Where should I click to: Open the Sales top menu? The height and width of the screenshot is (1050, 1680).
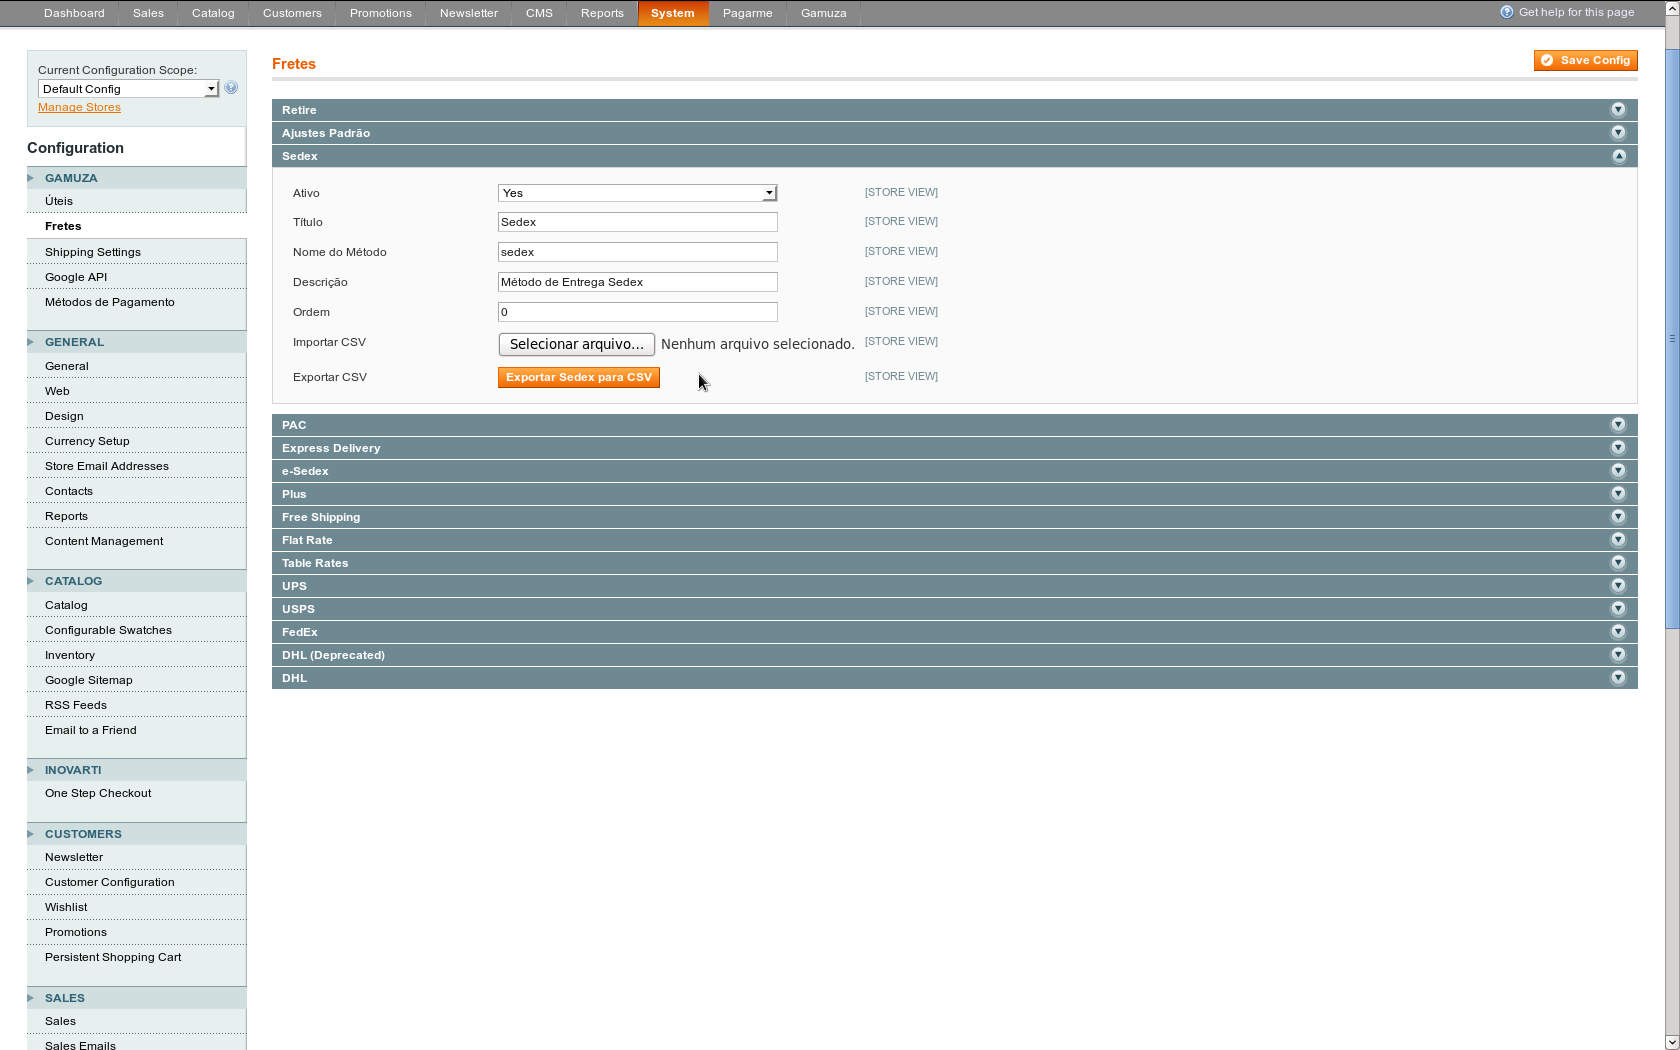pyautogui.click(x=148, y=13)
